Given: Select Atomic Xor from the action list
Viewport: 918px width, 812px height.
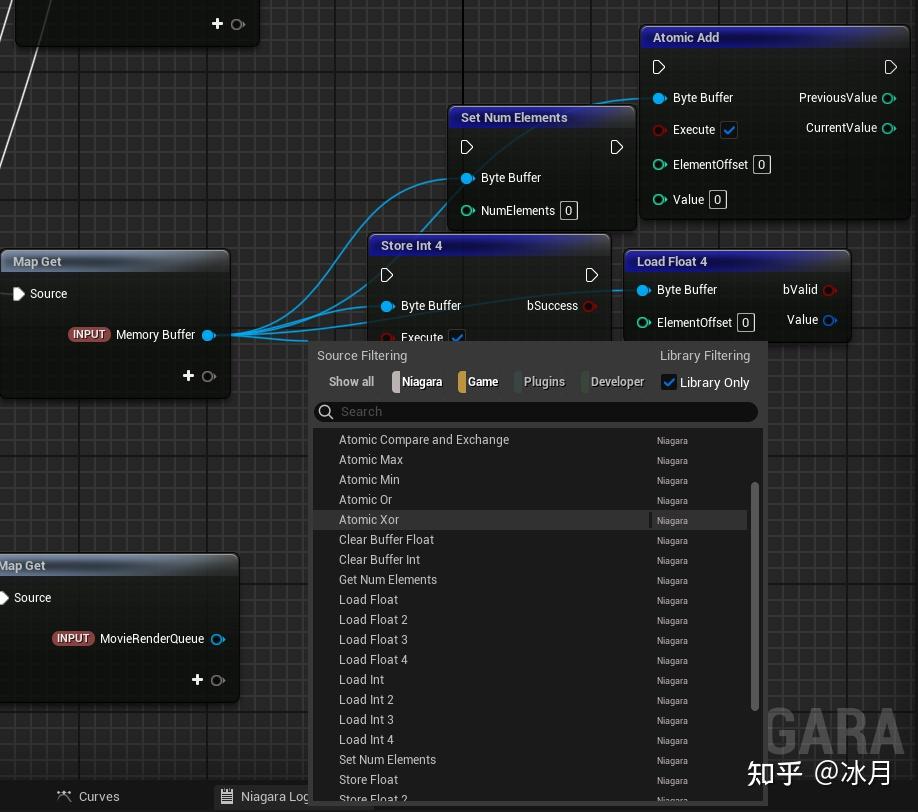Looking at the screenshot, I should pyautogui.click(x=369, y=520).
